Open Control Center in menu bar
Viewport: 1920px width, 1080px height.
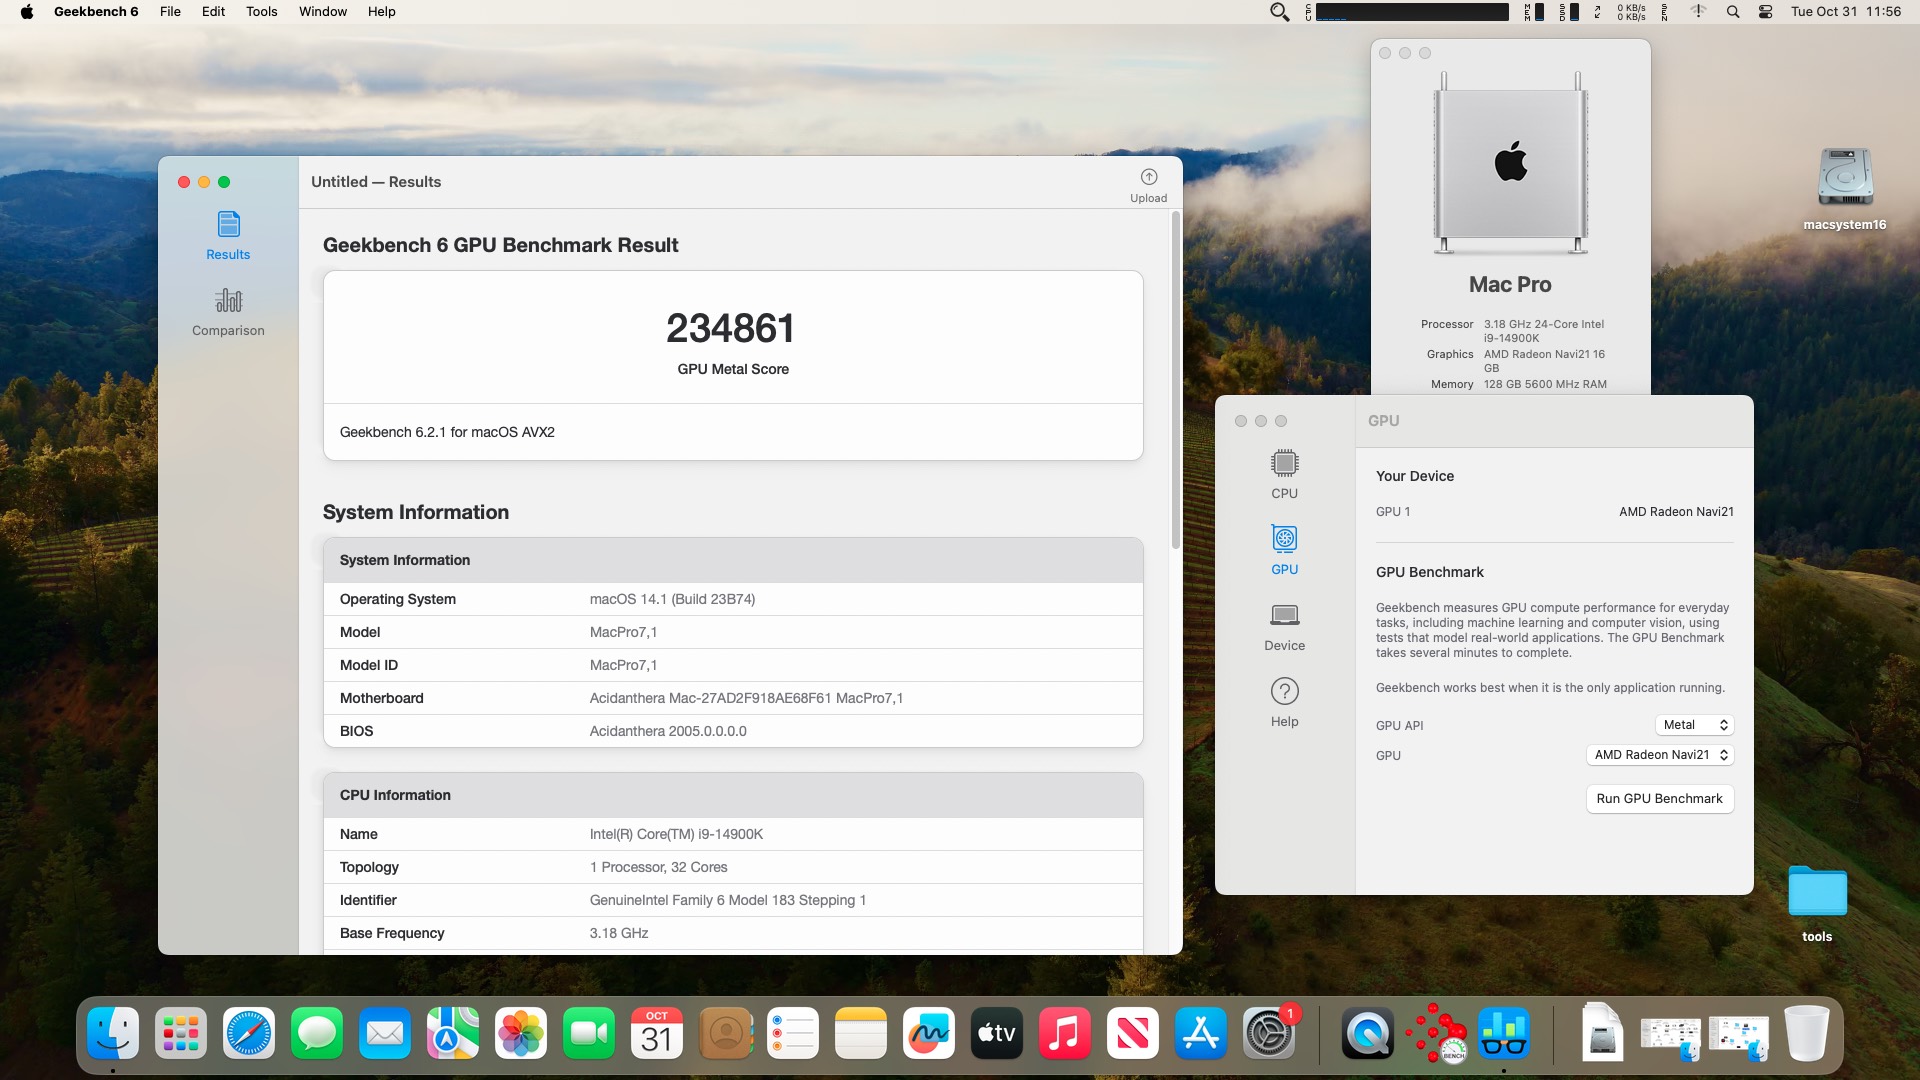1765,12
